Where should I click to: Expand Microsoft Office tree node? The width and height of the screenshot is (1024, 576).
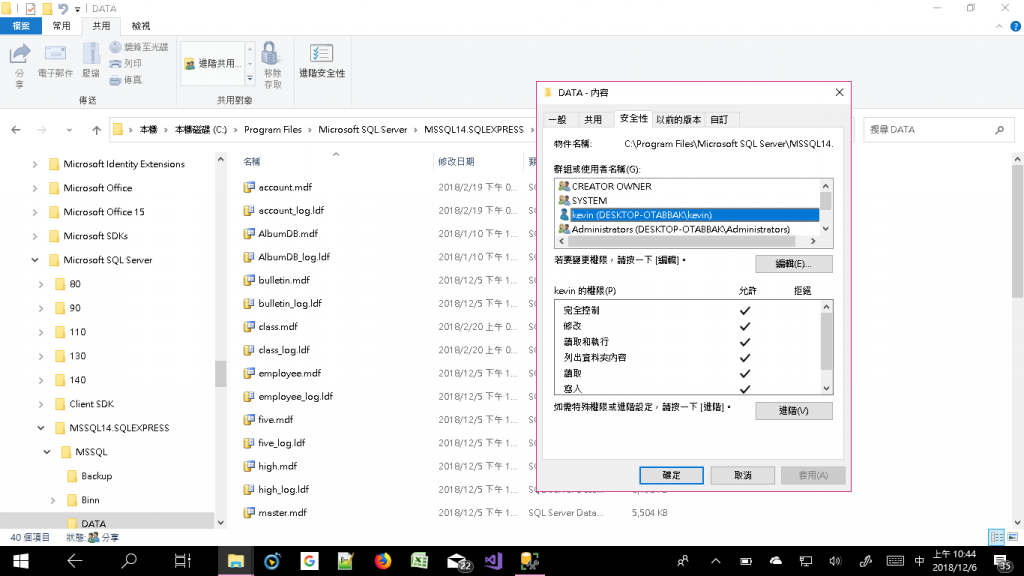pos(35,188)
